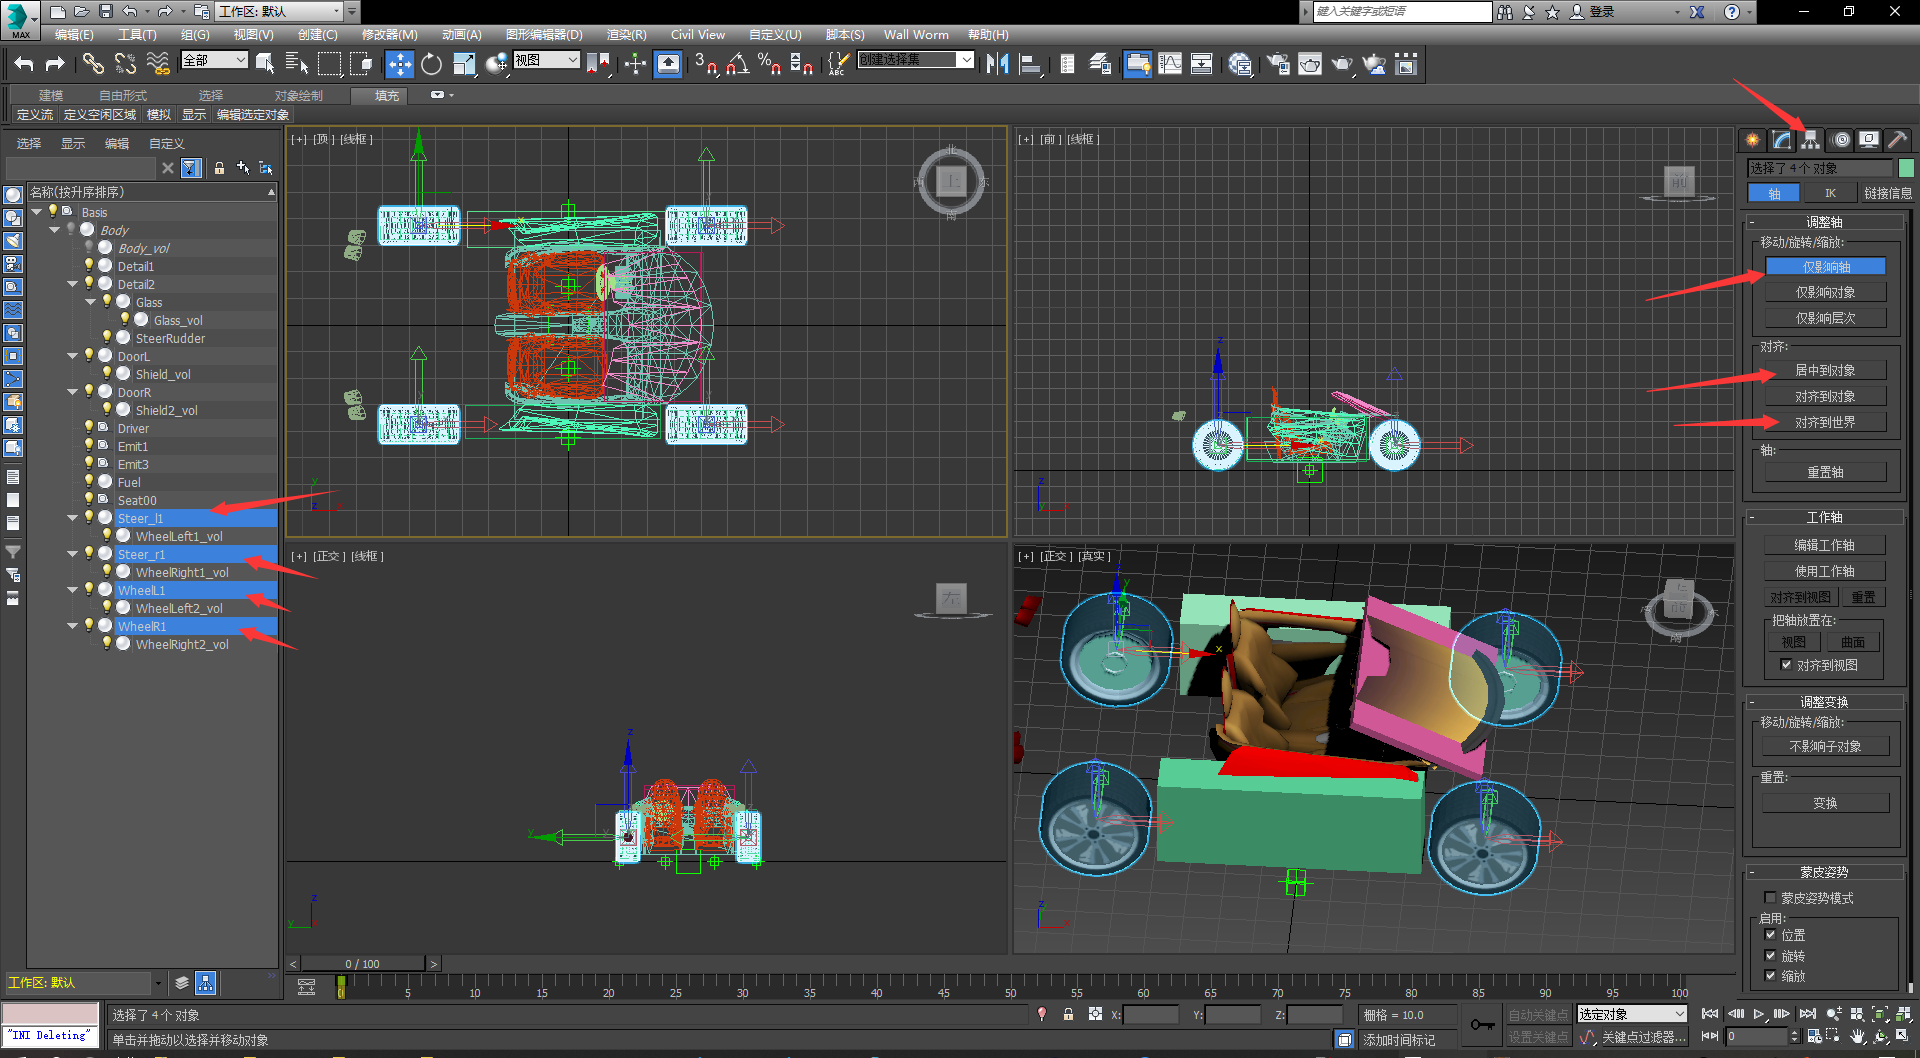Uncheck the 旋转 checkbox under 启用
1920x1058 pixels.
click(x=1770, y=956)
